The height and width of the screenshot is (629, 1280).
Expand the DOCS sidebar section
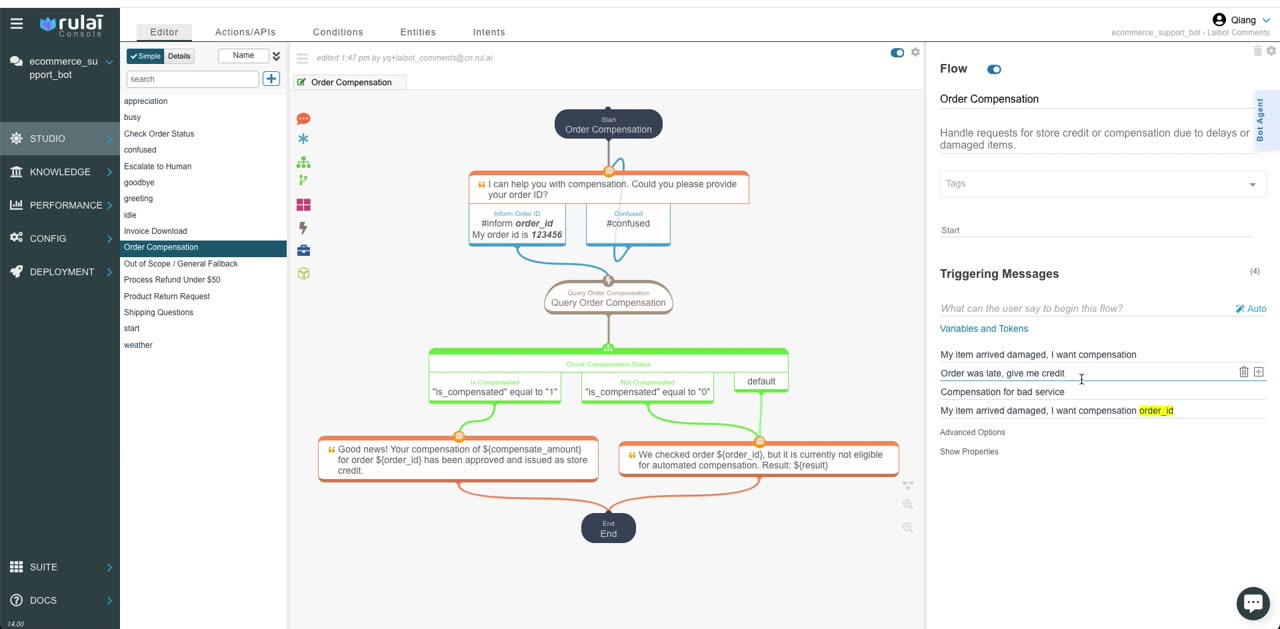(x=60, y=600)
